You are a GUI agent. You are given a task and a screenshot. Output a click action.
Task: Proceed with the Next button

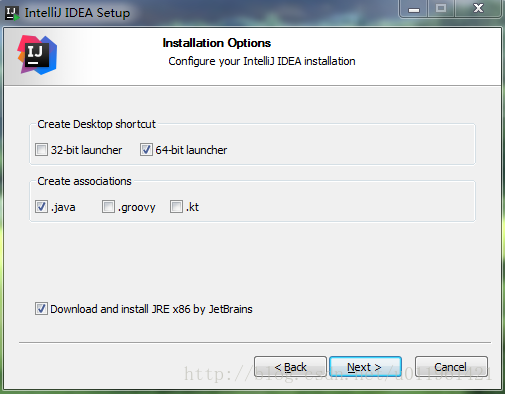tap(365, 367)
